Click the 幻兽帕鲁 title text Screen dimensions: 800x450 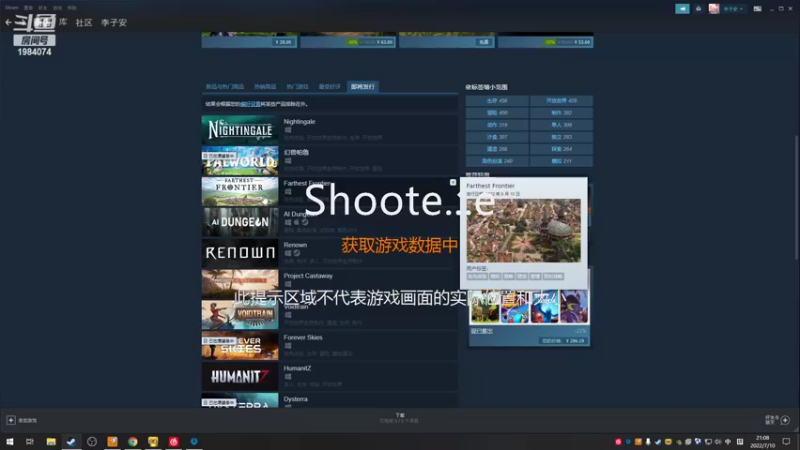coord(296,153)
